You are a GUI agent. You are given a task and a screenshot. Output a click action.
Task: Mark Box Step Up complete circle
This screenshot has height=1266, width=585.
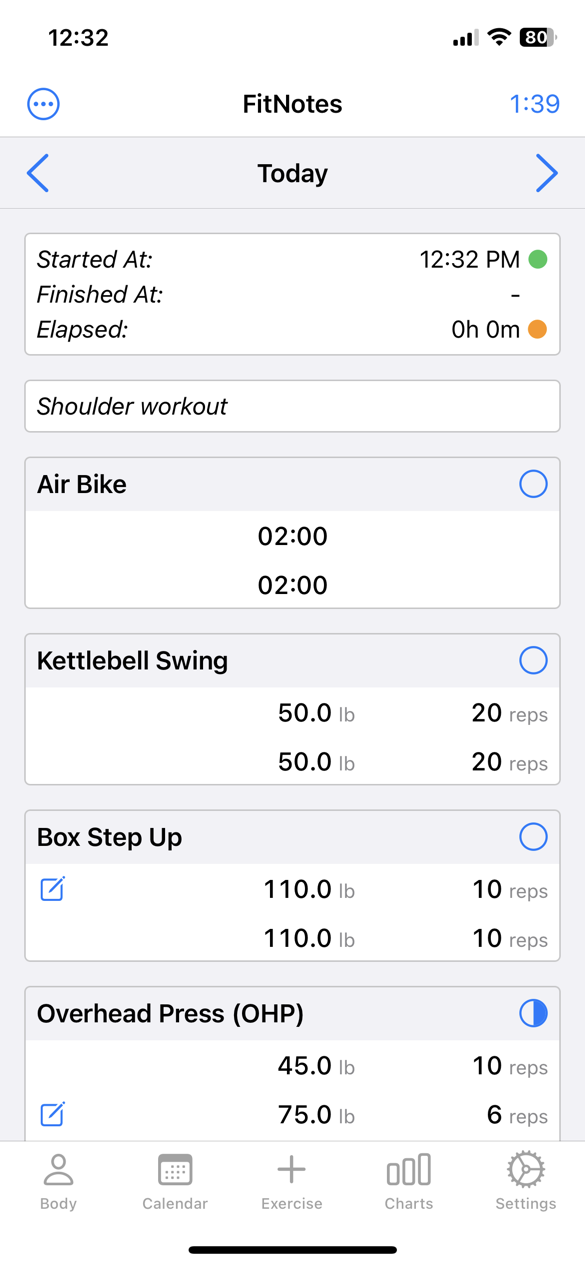click(x=533, y=837)
